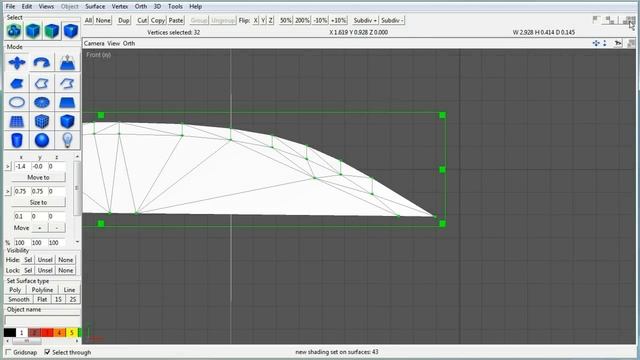
Task: Create a Sphere shape
Action: tap(42, 140)
